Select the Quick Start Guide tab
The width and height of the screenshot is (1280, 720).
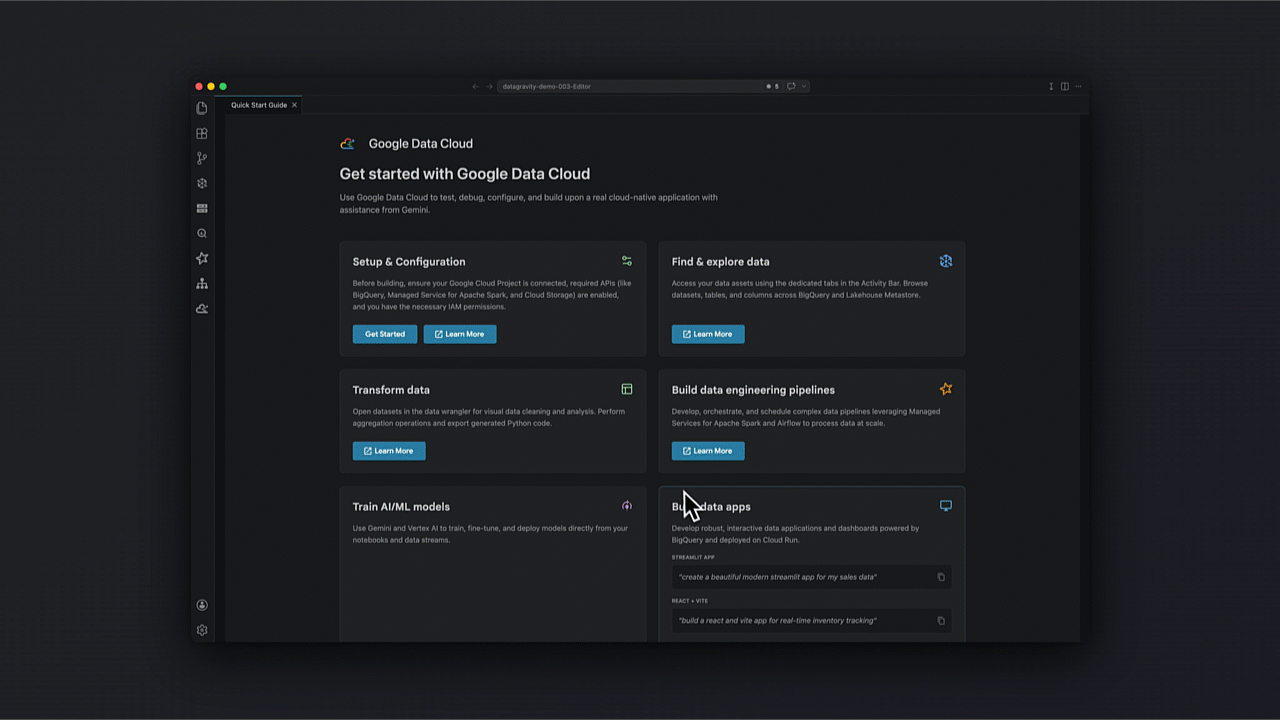tap(259, 105)
